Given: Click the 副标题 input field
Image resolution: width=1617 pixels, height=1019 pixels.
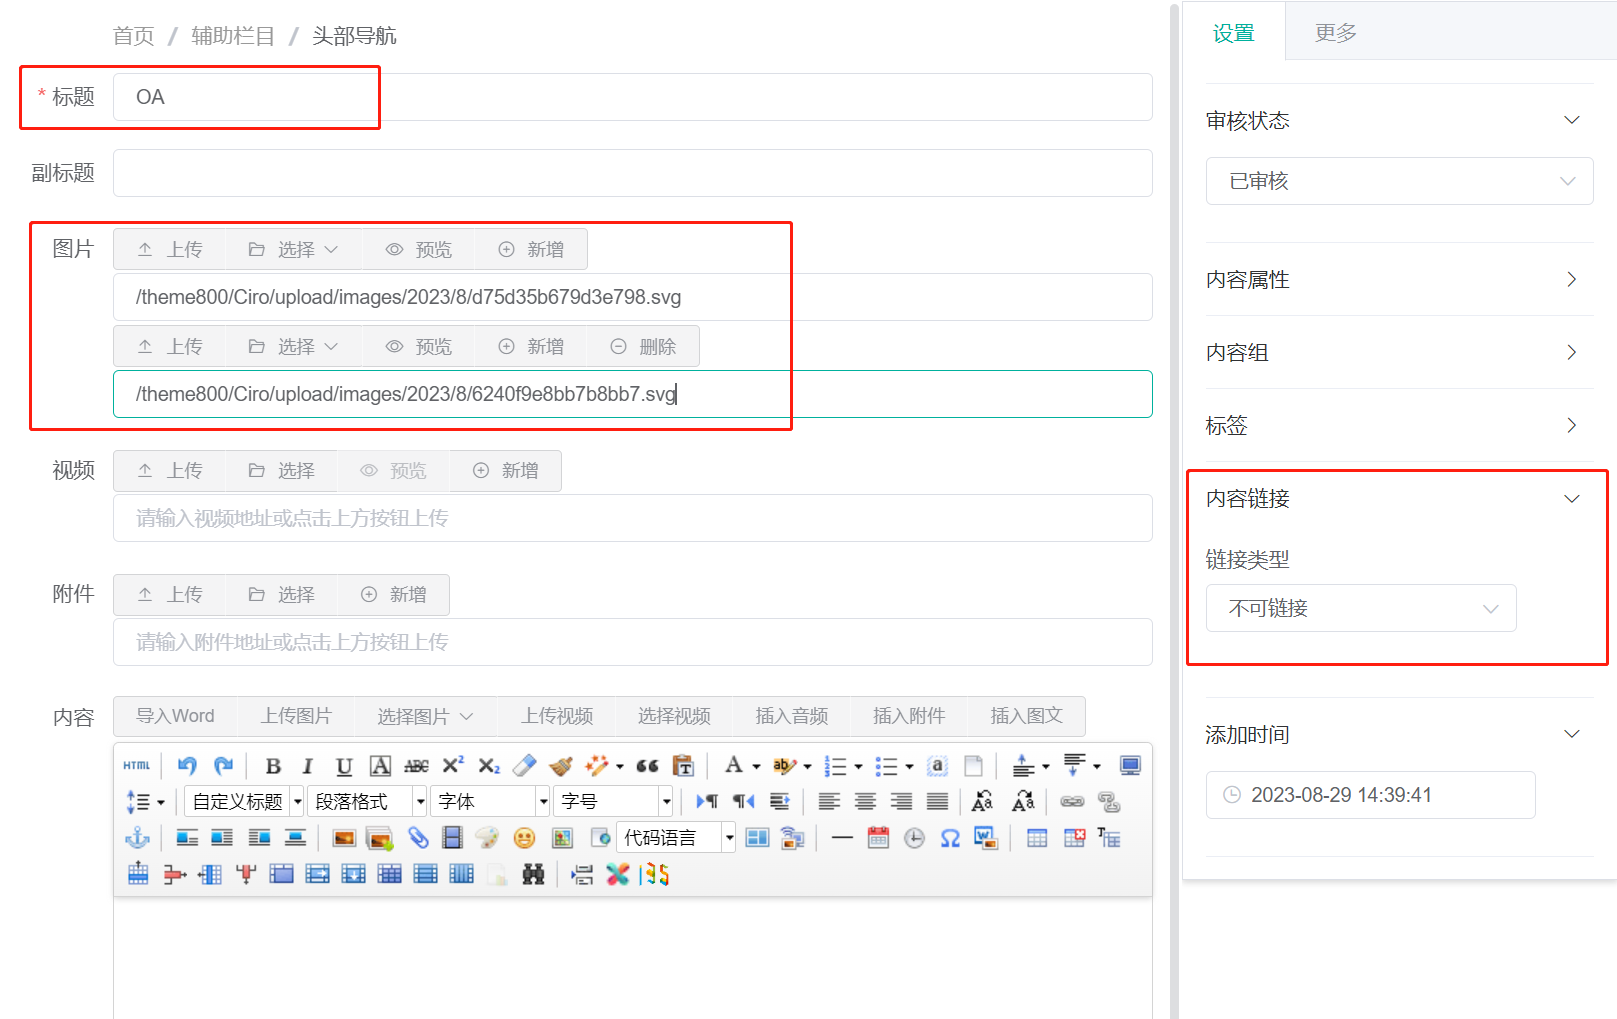Looking at the screenshot, I should tap(632, 173).
